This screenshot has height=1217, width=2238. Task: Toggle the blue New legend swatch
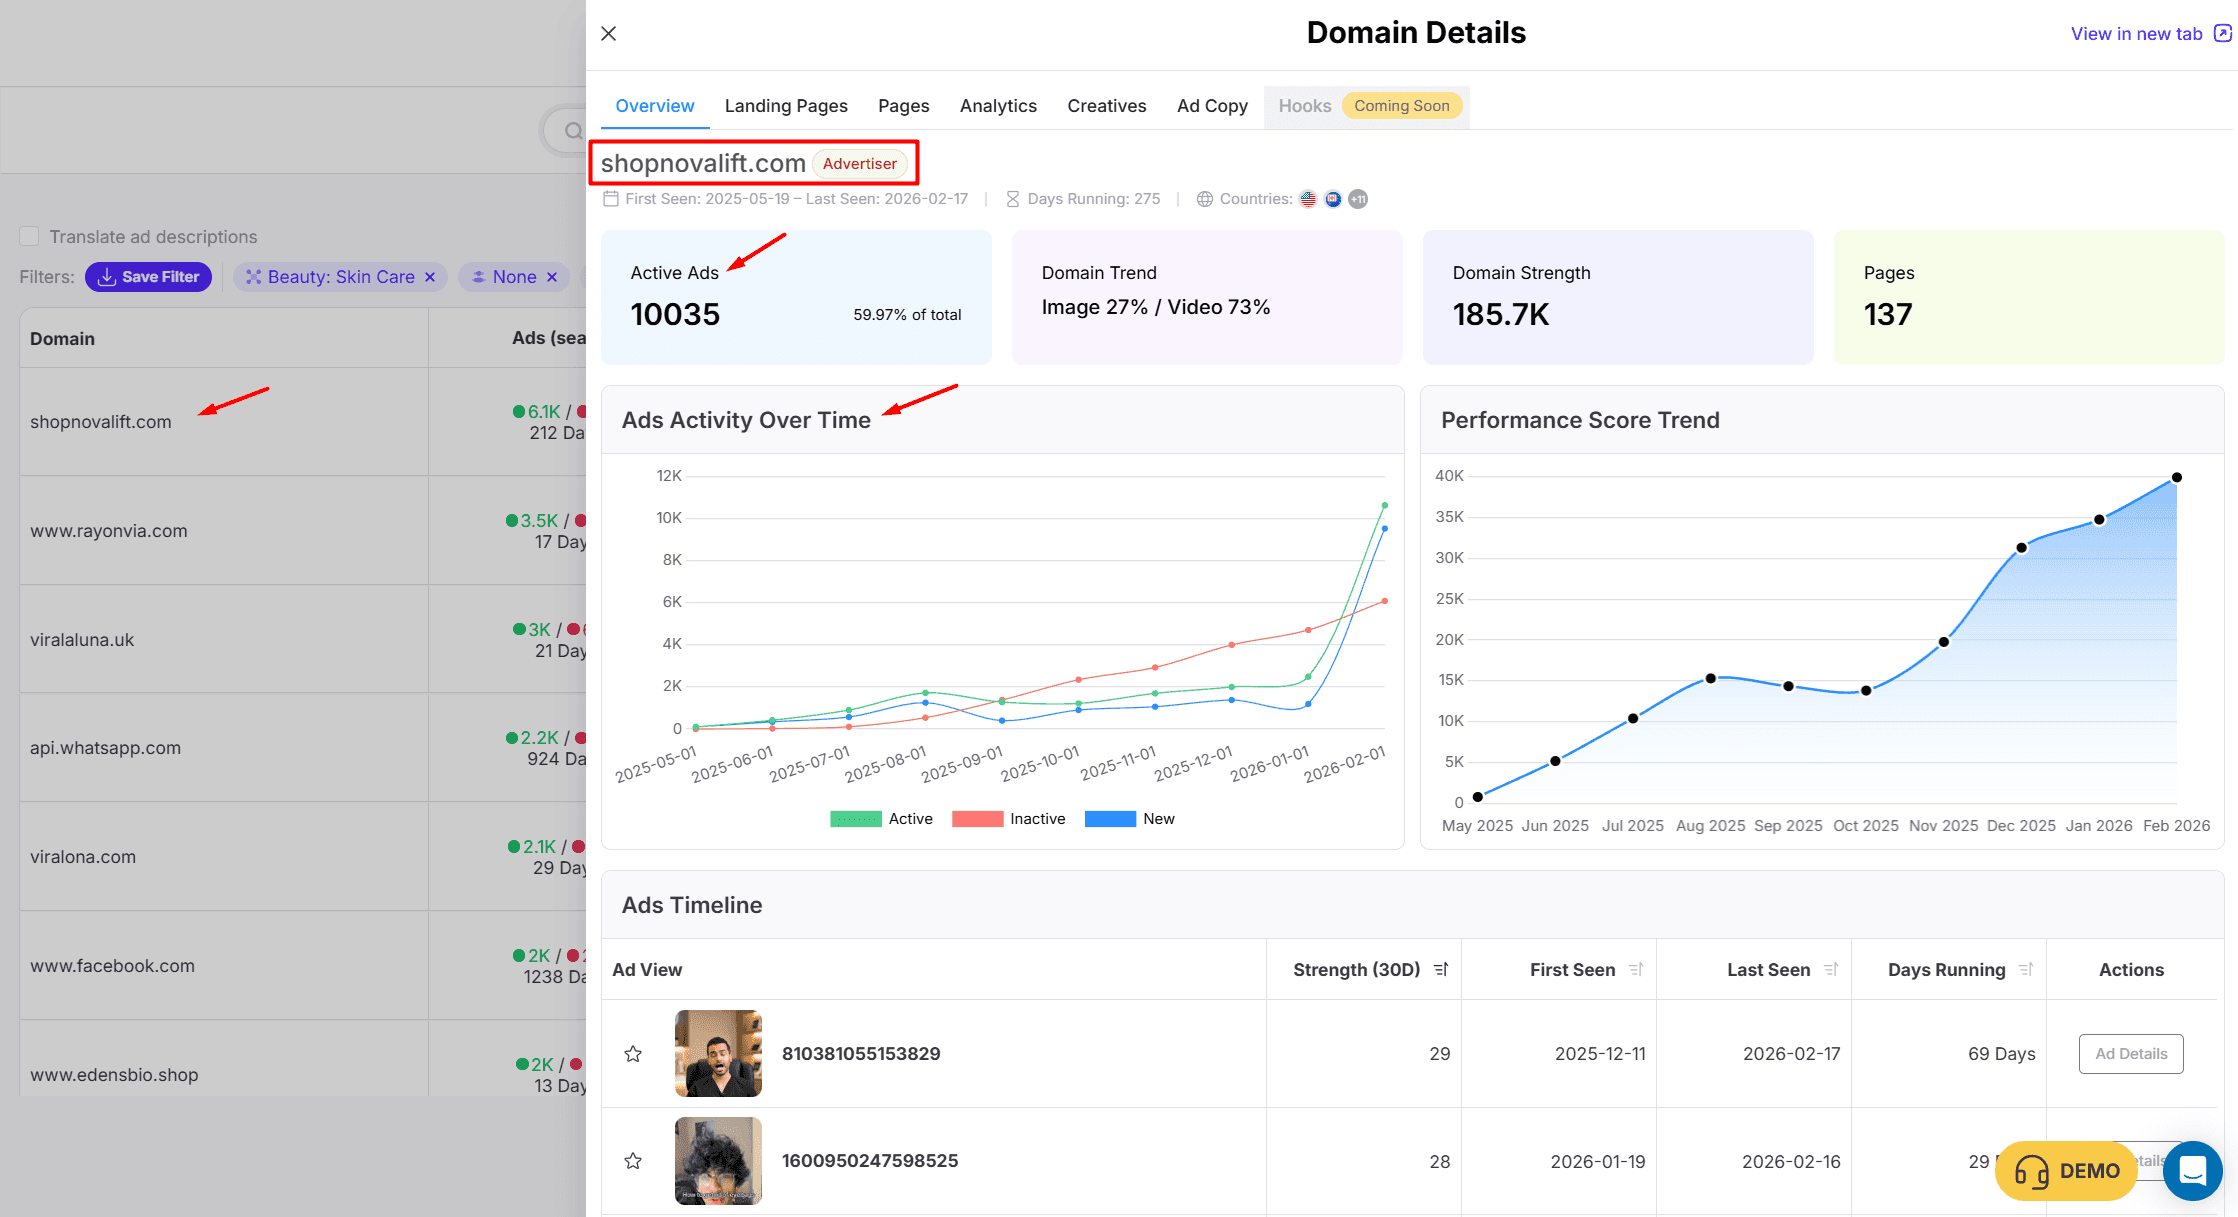tap(1110, 819)
